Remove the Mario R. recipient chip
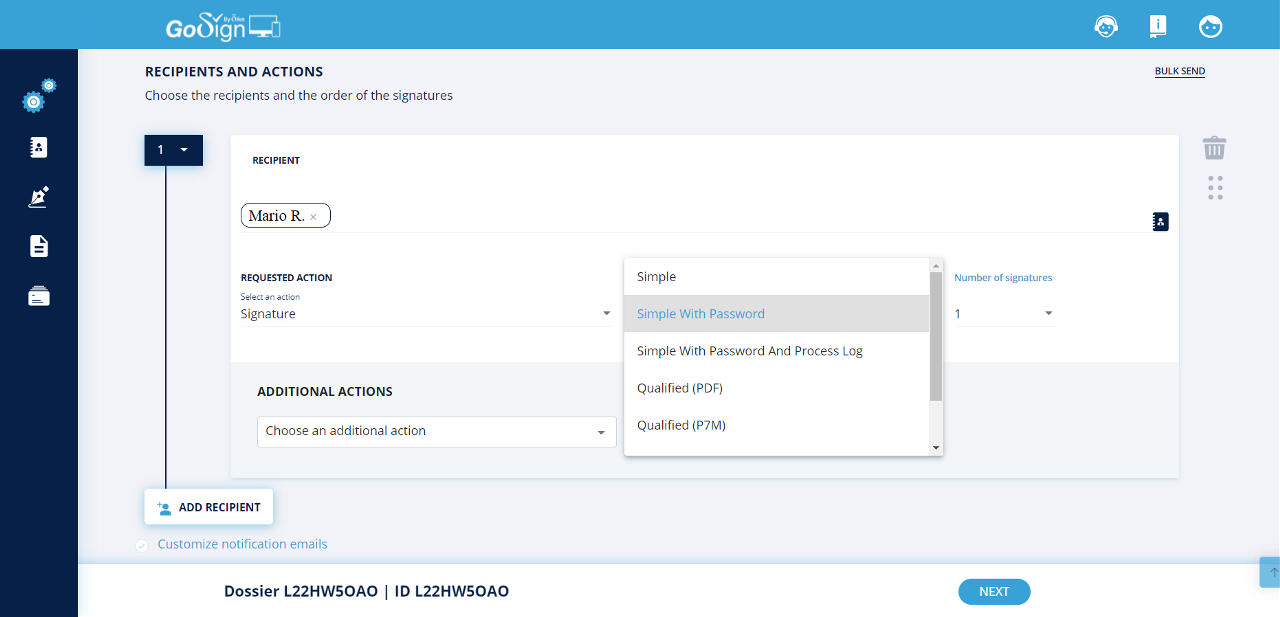 (x=313, y=217)
